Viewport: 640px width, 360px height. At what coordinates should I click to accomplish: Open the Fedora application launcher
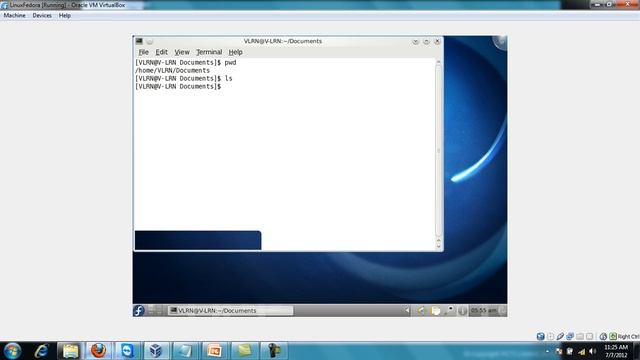[139, 311]
